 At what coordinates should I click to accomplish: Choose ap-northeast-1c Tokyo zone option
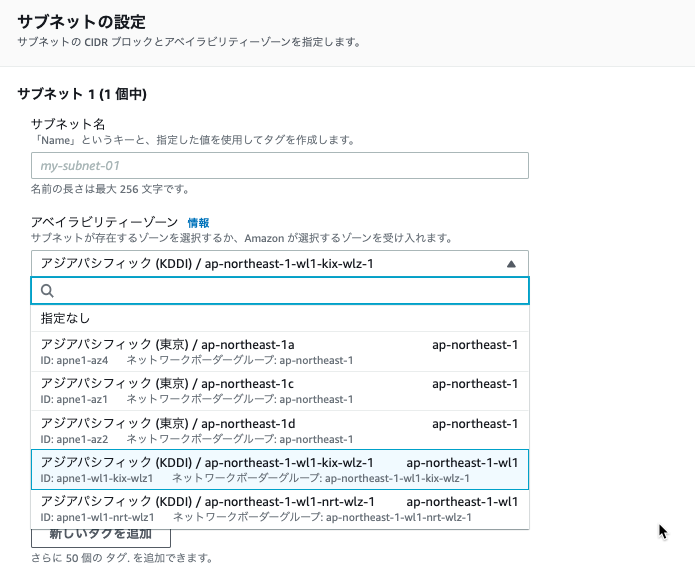tap(280, 391)
